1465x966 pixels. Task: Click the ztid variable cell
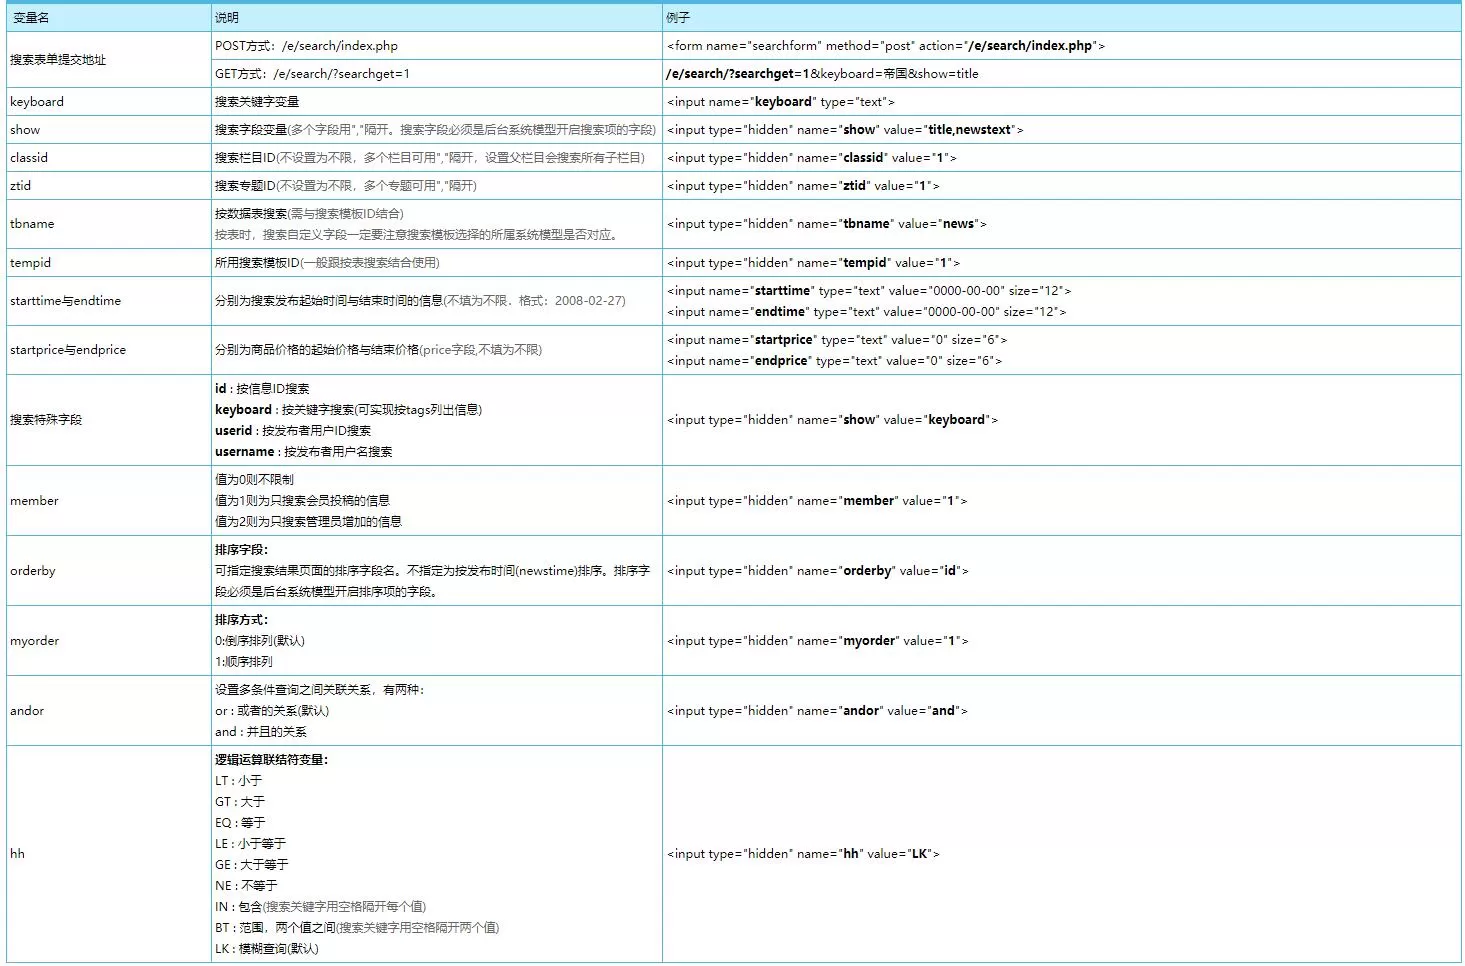[108, 186]
